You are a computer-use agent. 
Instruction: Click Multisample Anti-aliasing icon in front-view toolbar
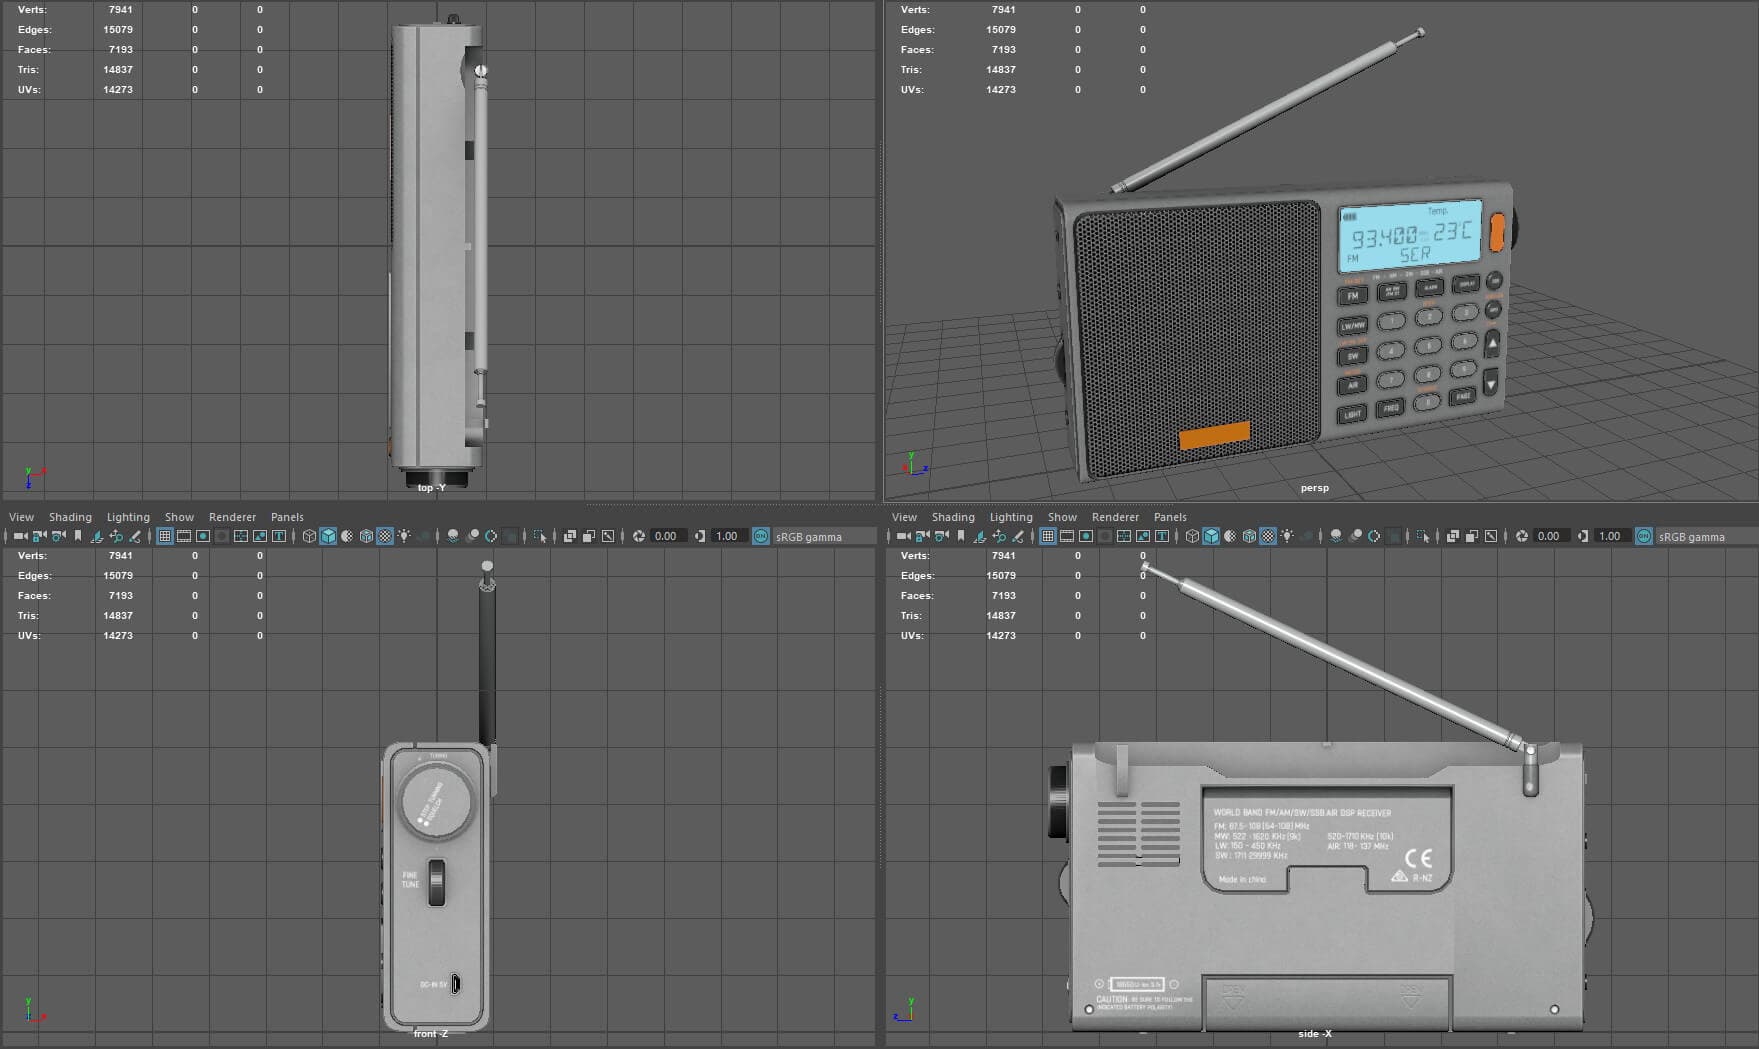pyautogui.click(x=491, y=536)
